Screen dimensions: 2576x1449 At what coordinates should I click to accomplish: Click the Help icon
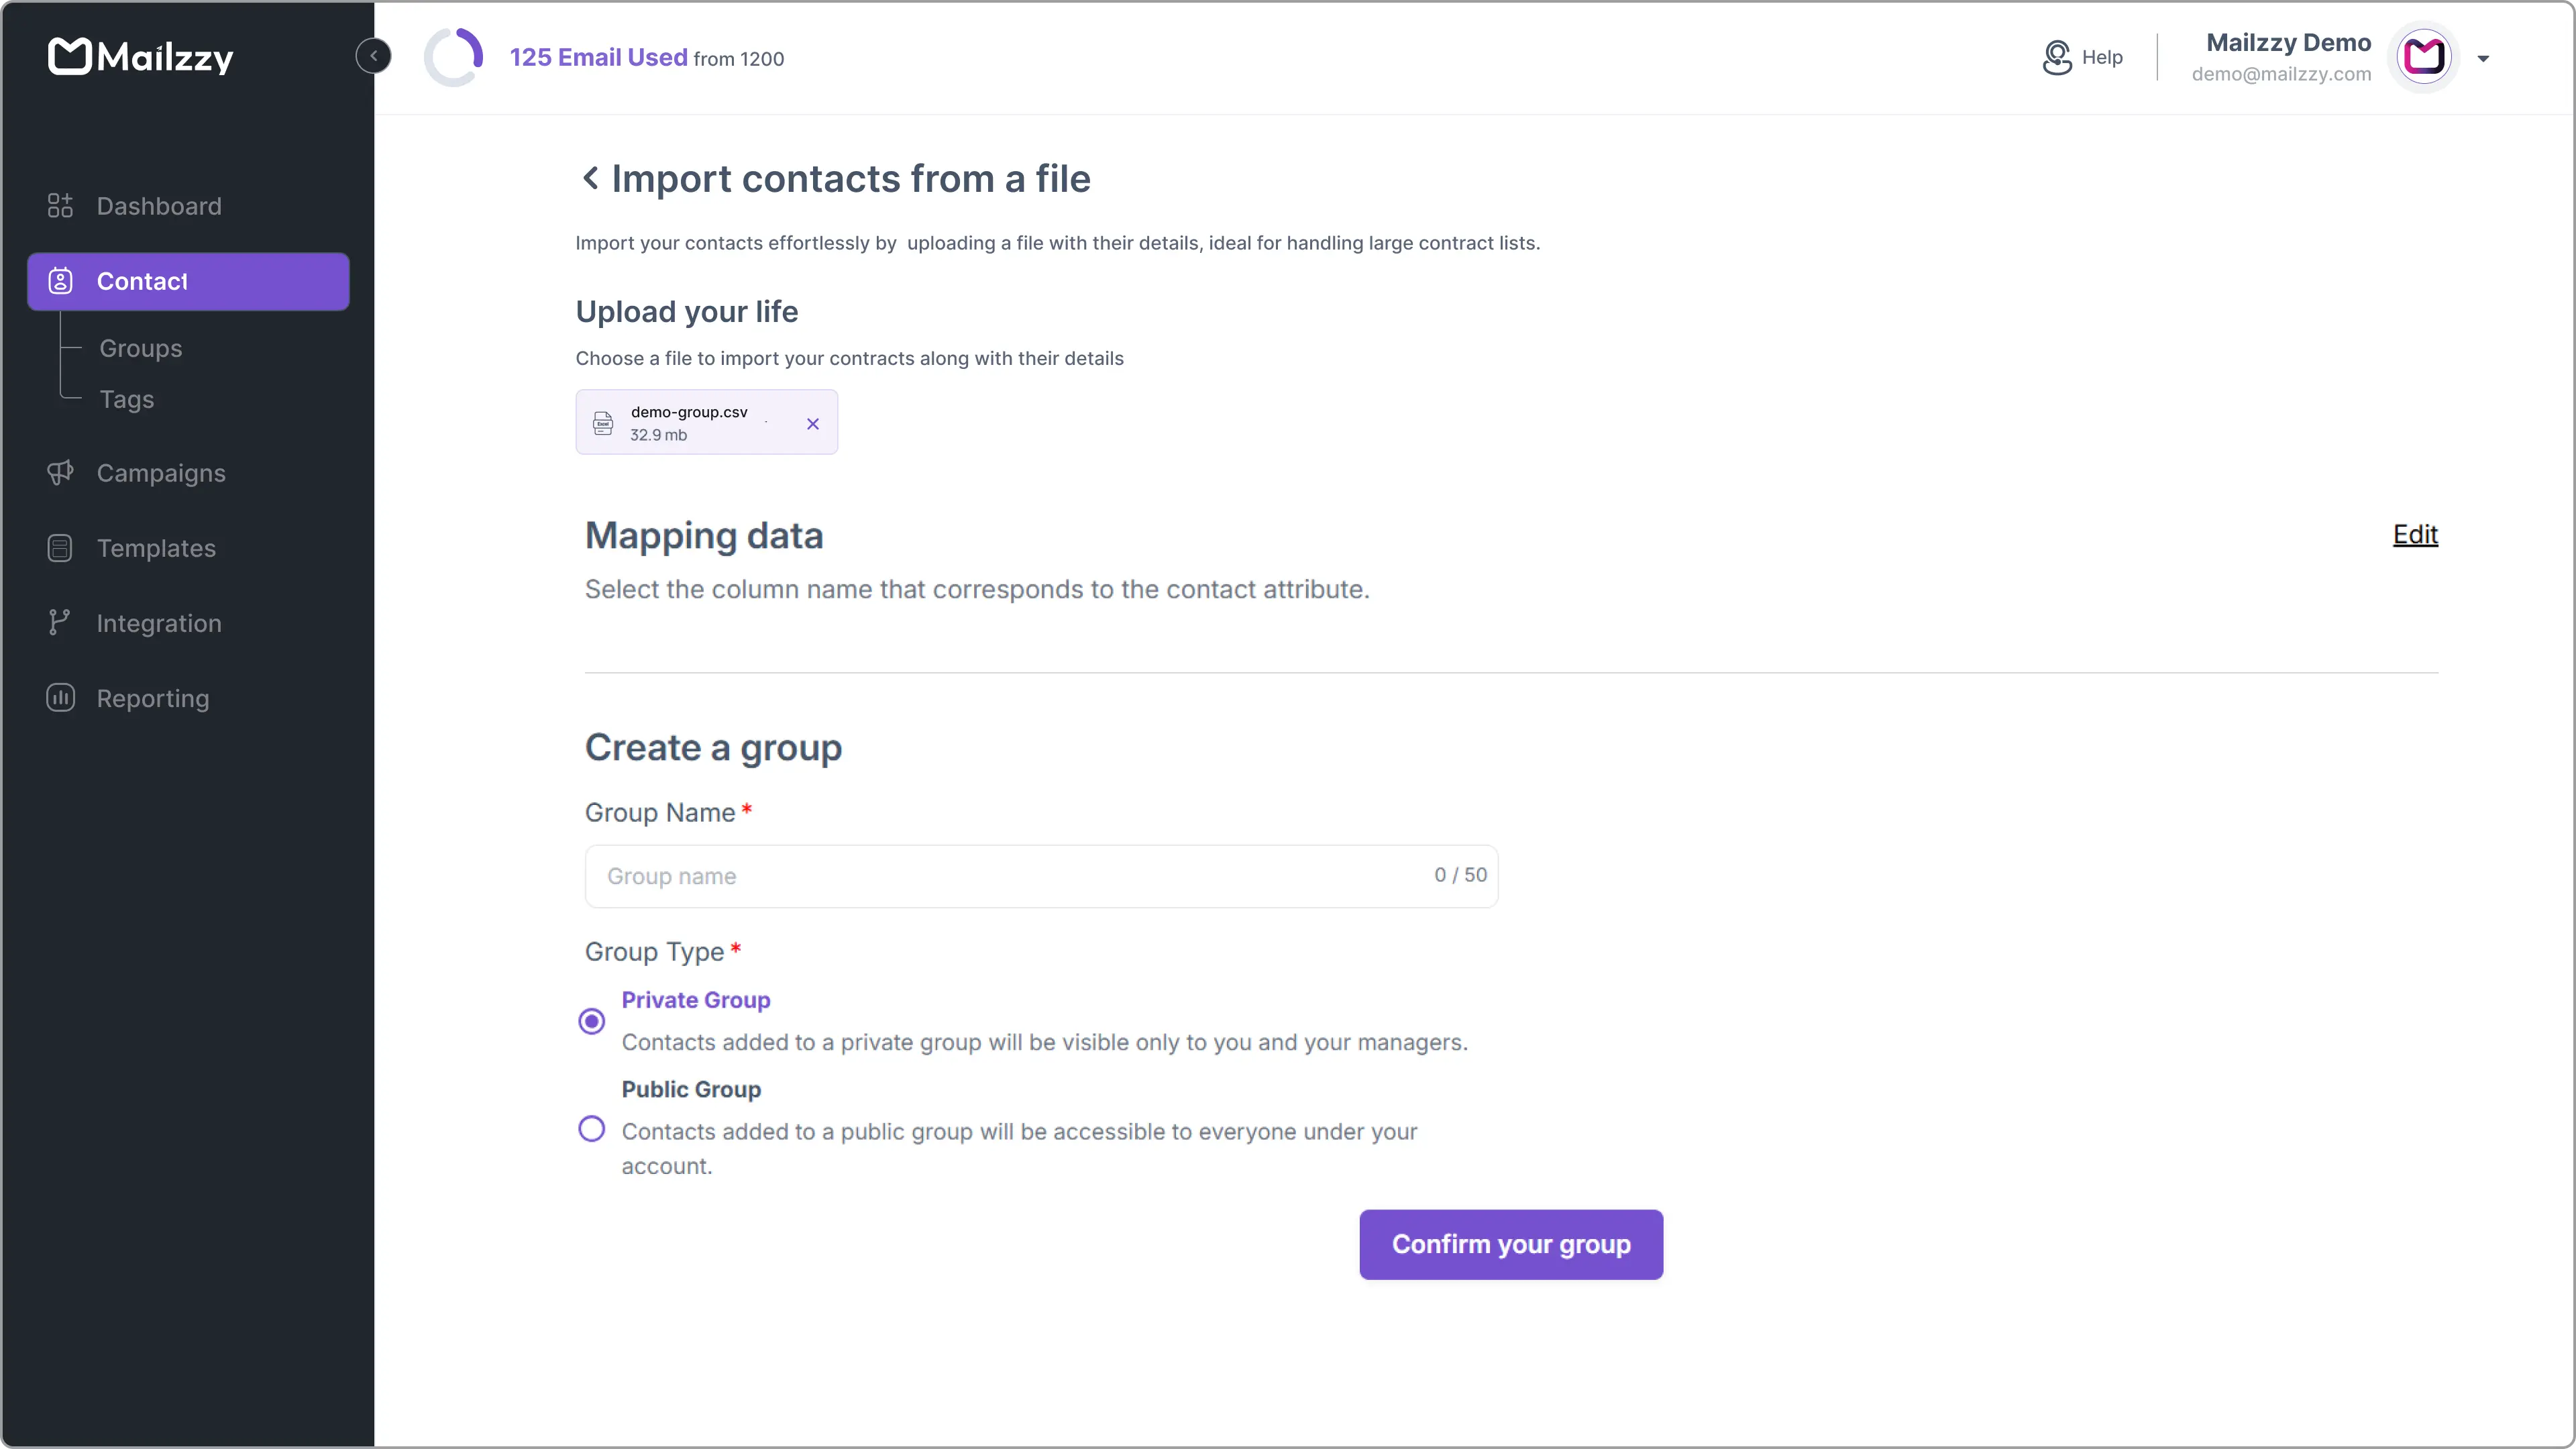2056,57
